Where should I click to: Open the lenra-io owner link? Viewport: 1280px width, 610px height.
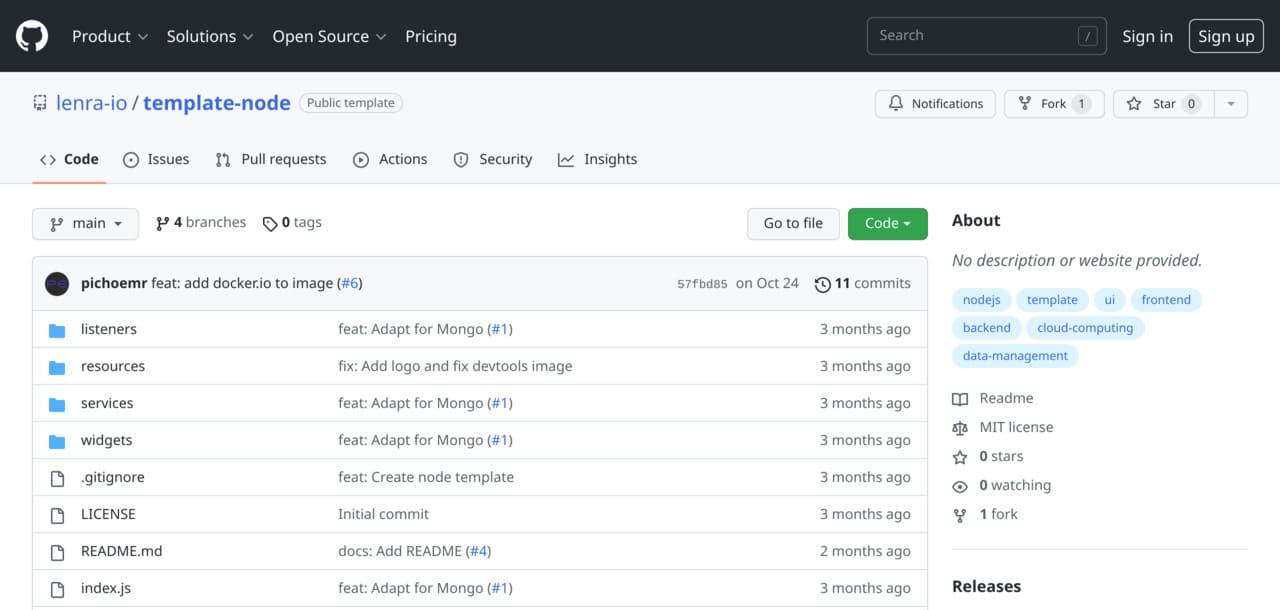click(92, 103)
